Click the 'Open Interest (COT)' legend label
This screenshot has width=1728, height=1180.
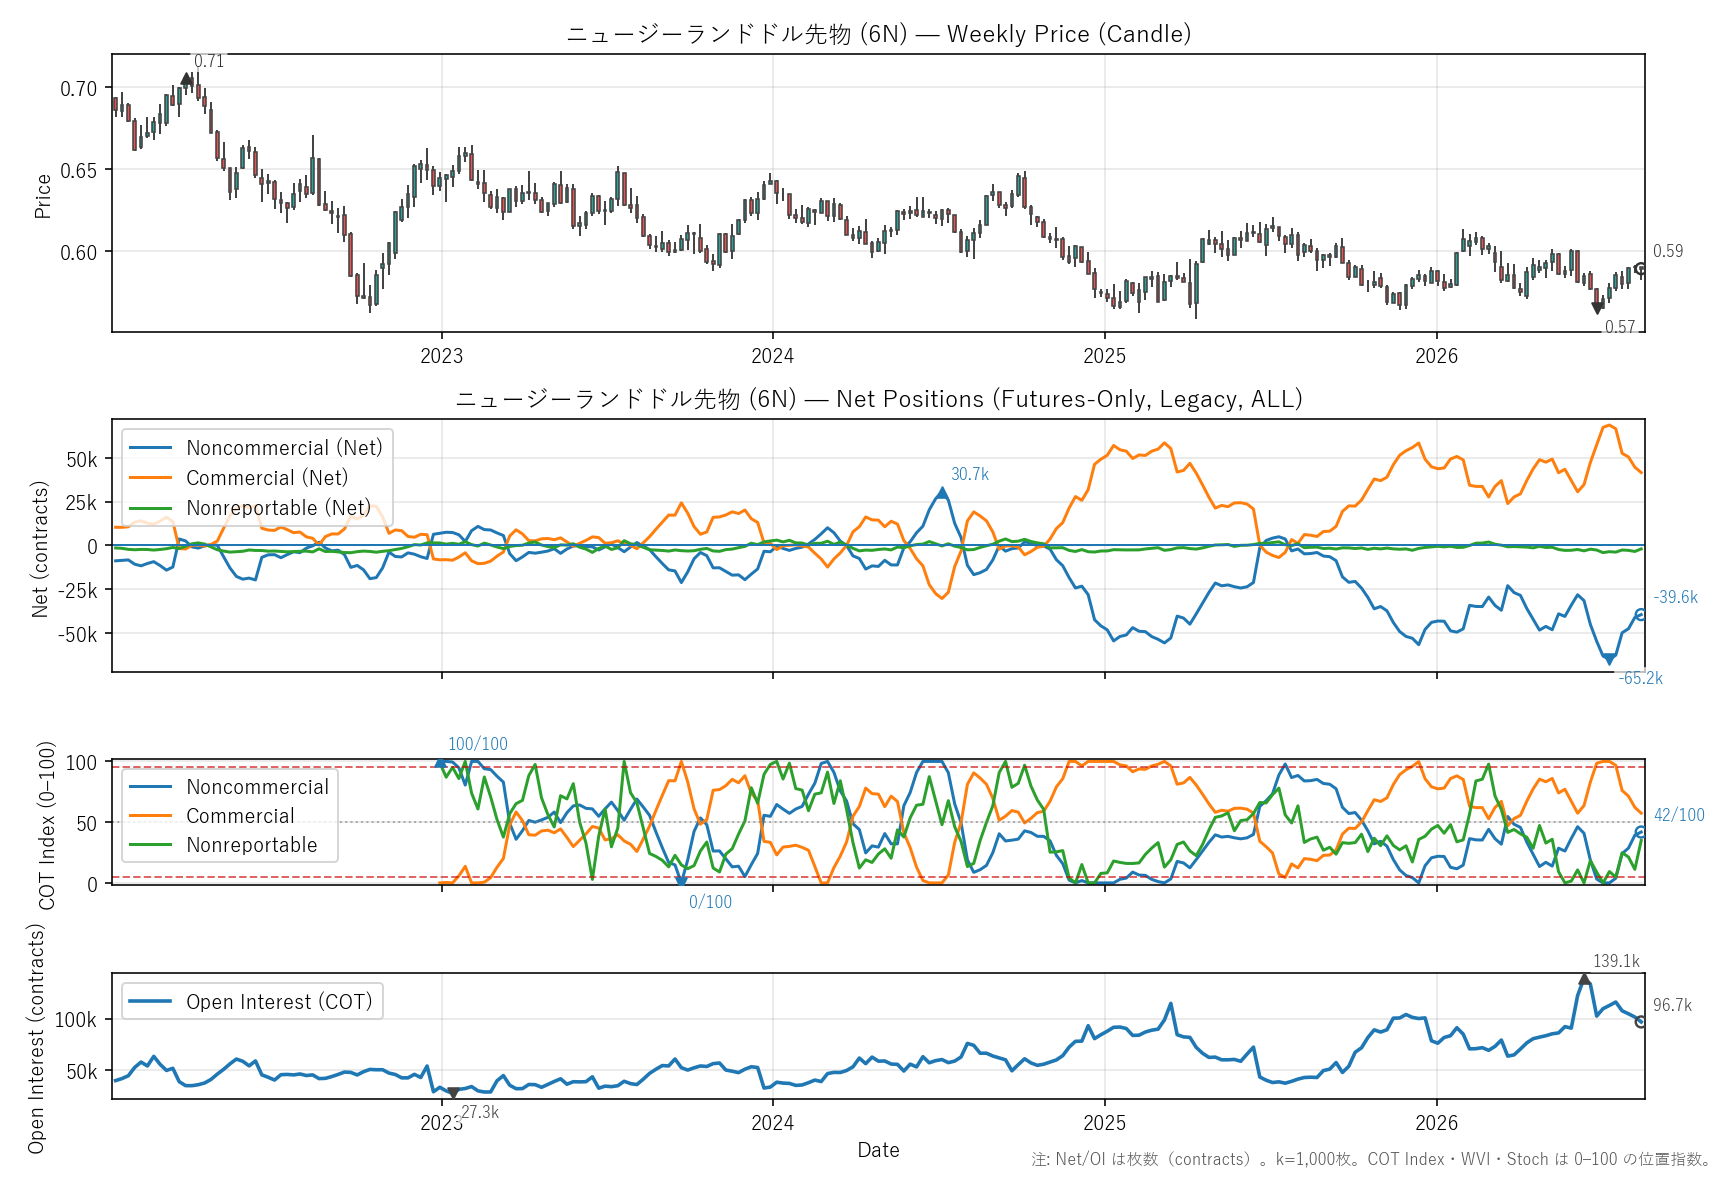pos(279,1002)
